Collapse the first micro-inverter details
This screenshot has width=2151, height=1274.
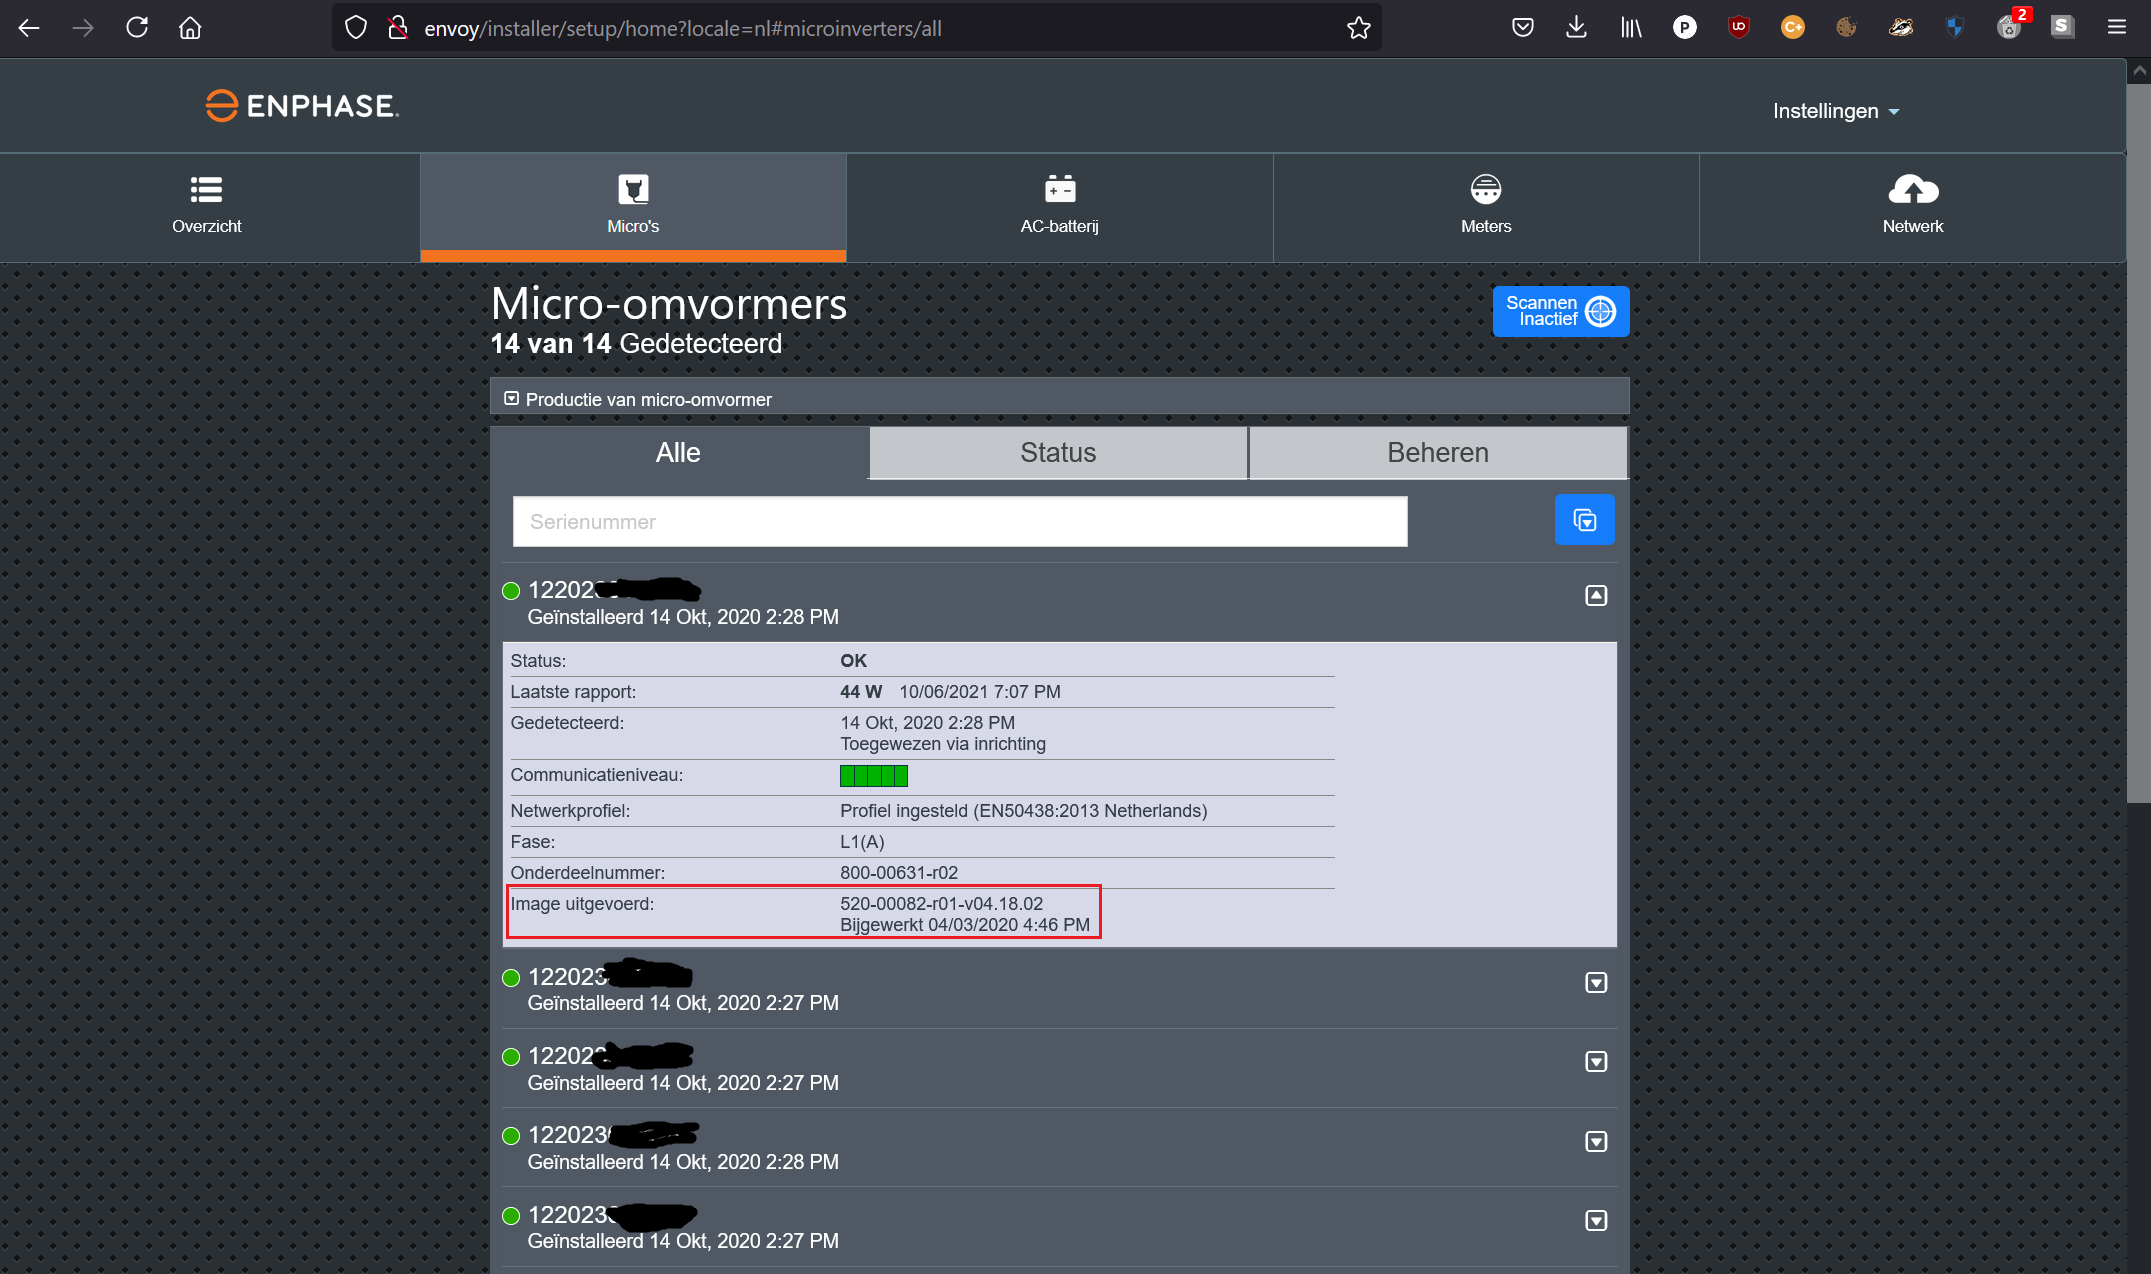[x=1596, y=596]
